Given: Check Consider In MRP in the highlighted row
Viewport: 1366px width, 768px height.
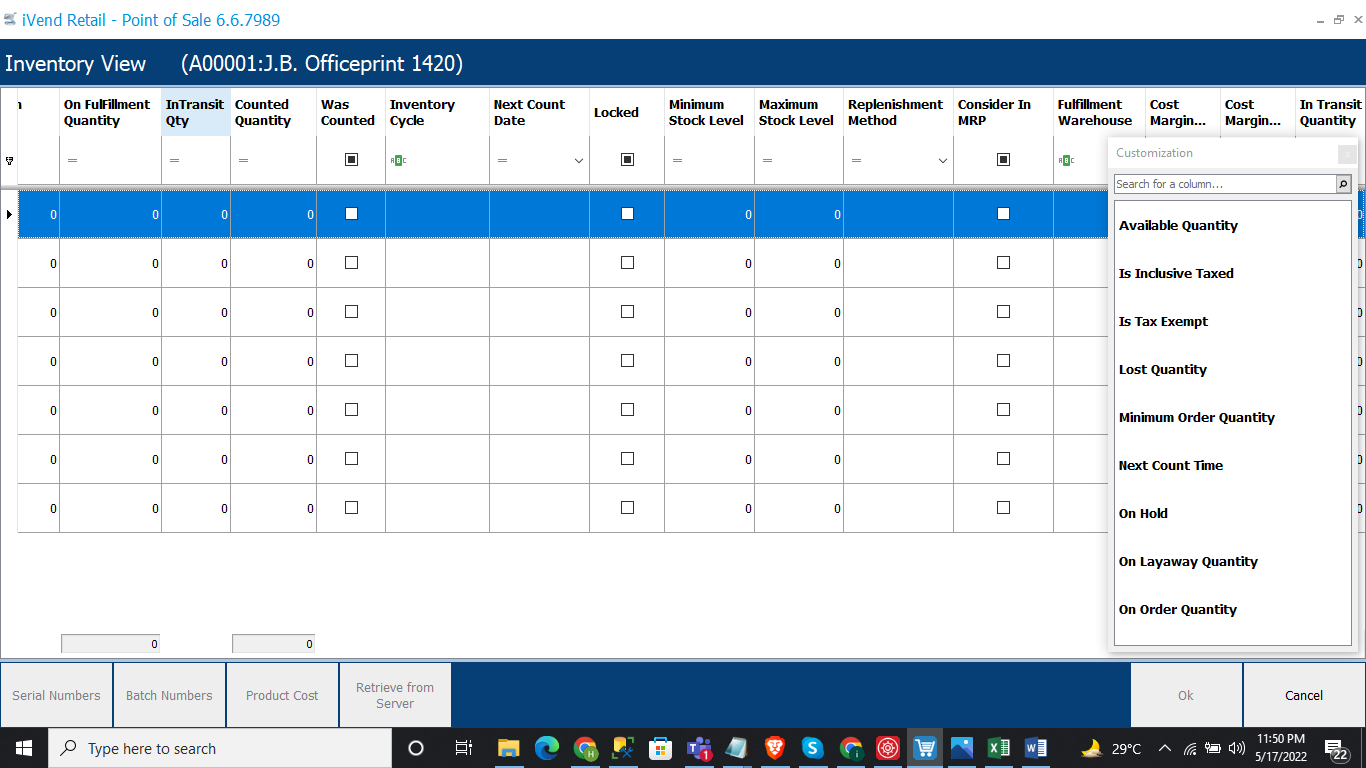Looking at the screenshot, I should click(1003, 214).
